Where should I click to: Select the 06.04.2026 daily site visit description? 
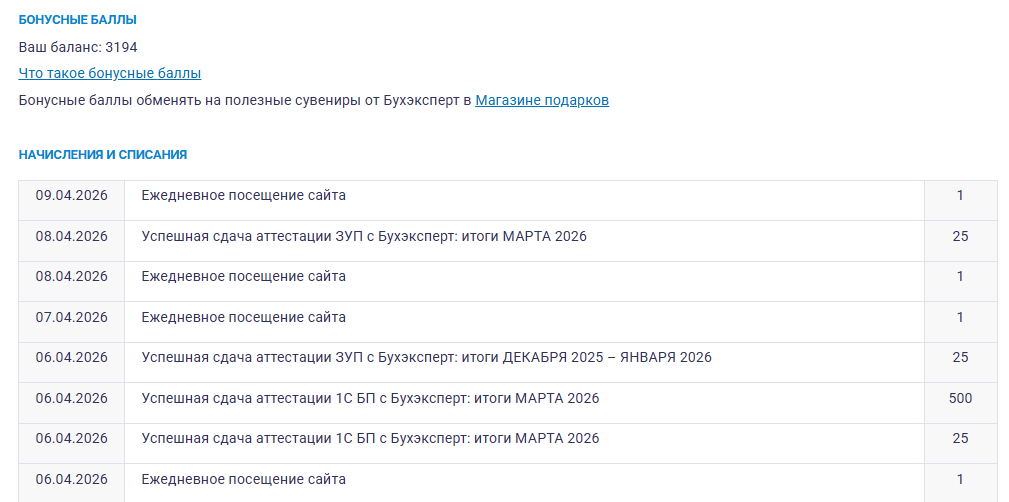(244, 479)
